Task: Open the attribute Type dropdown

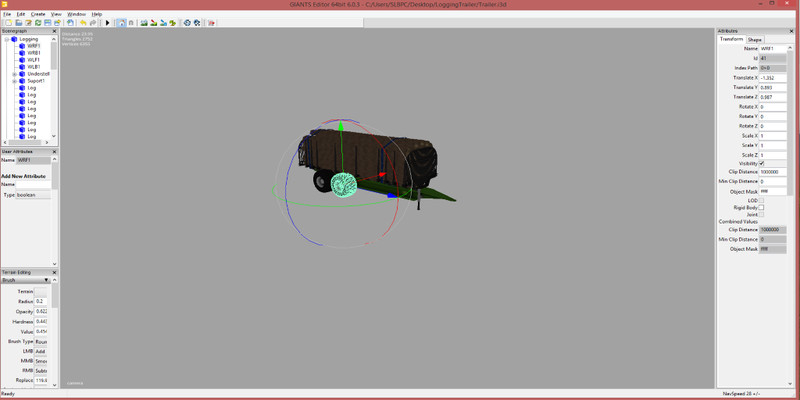Action: [32, 195]
